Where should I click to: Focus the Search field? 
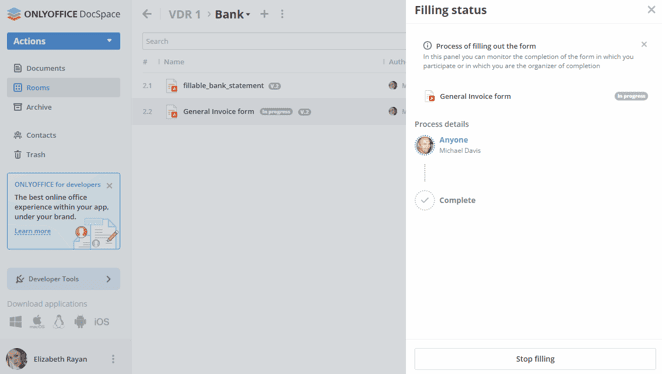[274, 41]
